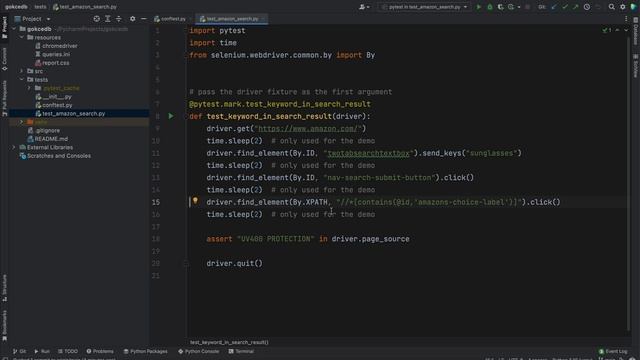
Task: Open the Problems tool window tab
Action: point(100,351)
